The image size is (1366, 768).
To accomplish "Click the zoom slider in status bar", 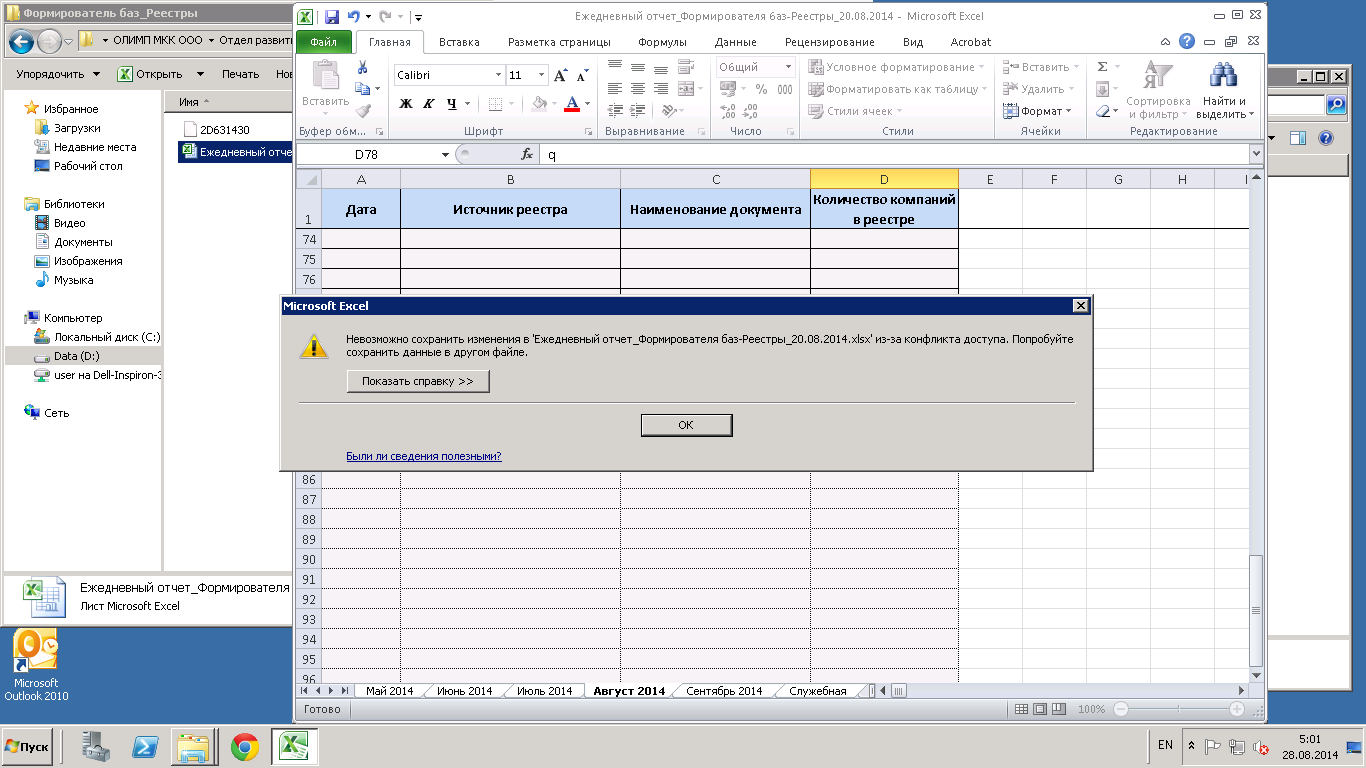I will 1179,709.
